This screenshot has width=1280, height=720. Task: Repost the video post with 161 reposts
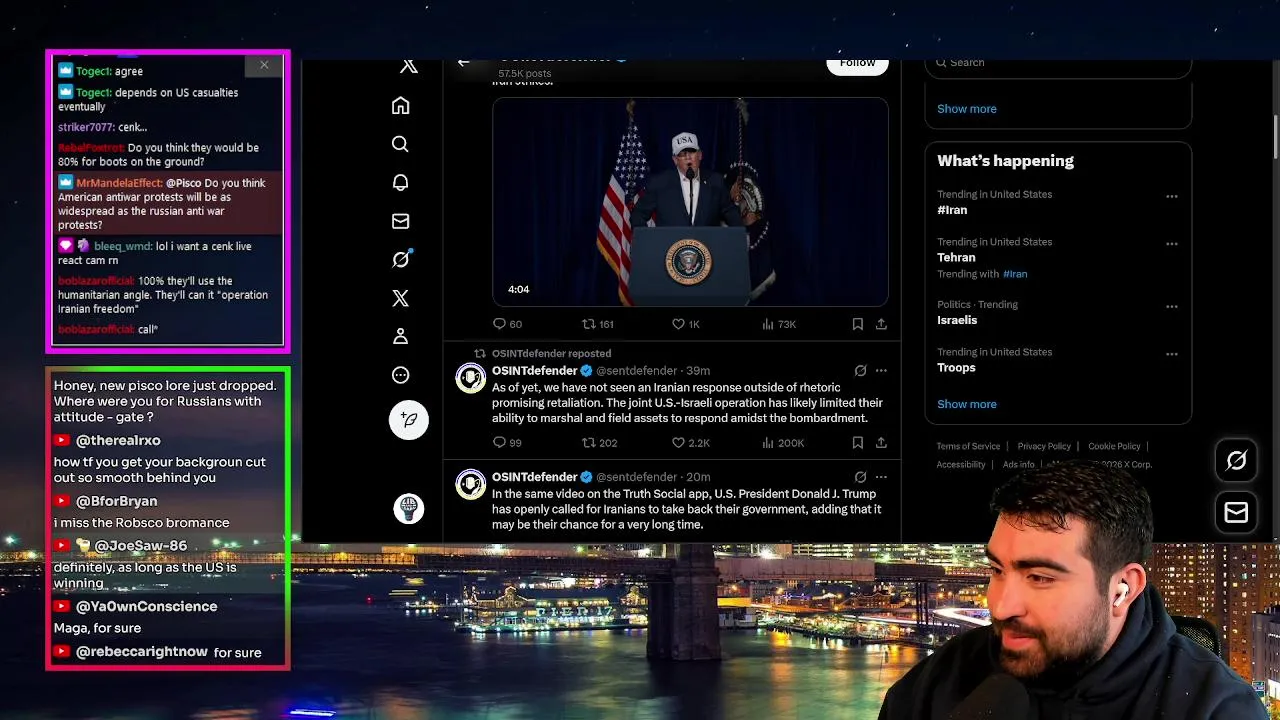(x=598, y=324)
